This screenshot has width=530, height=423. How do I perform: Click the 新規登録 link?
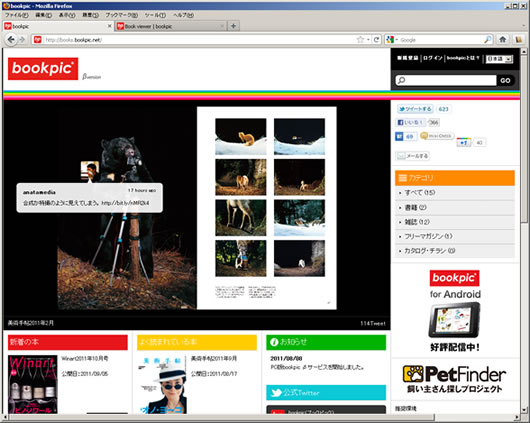coord(408,58)
